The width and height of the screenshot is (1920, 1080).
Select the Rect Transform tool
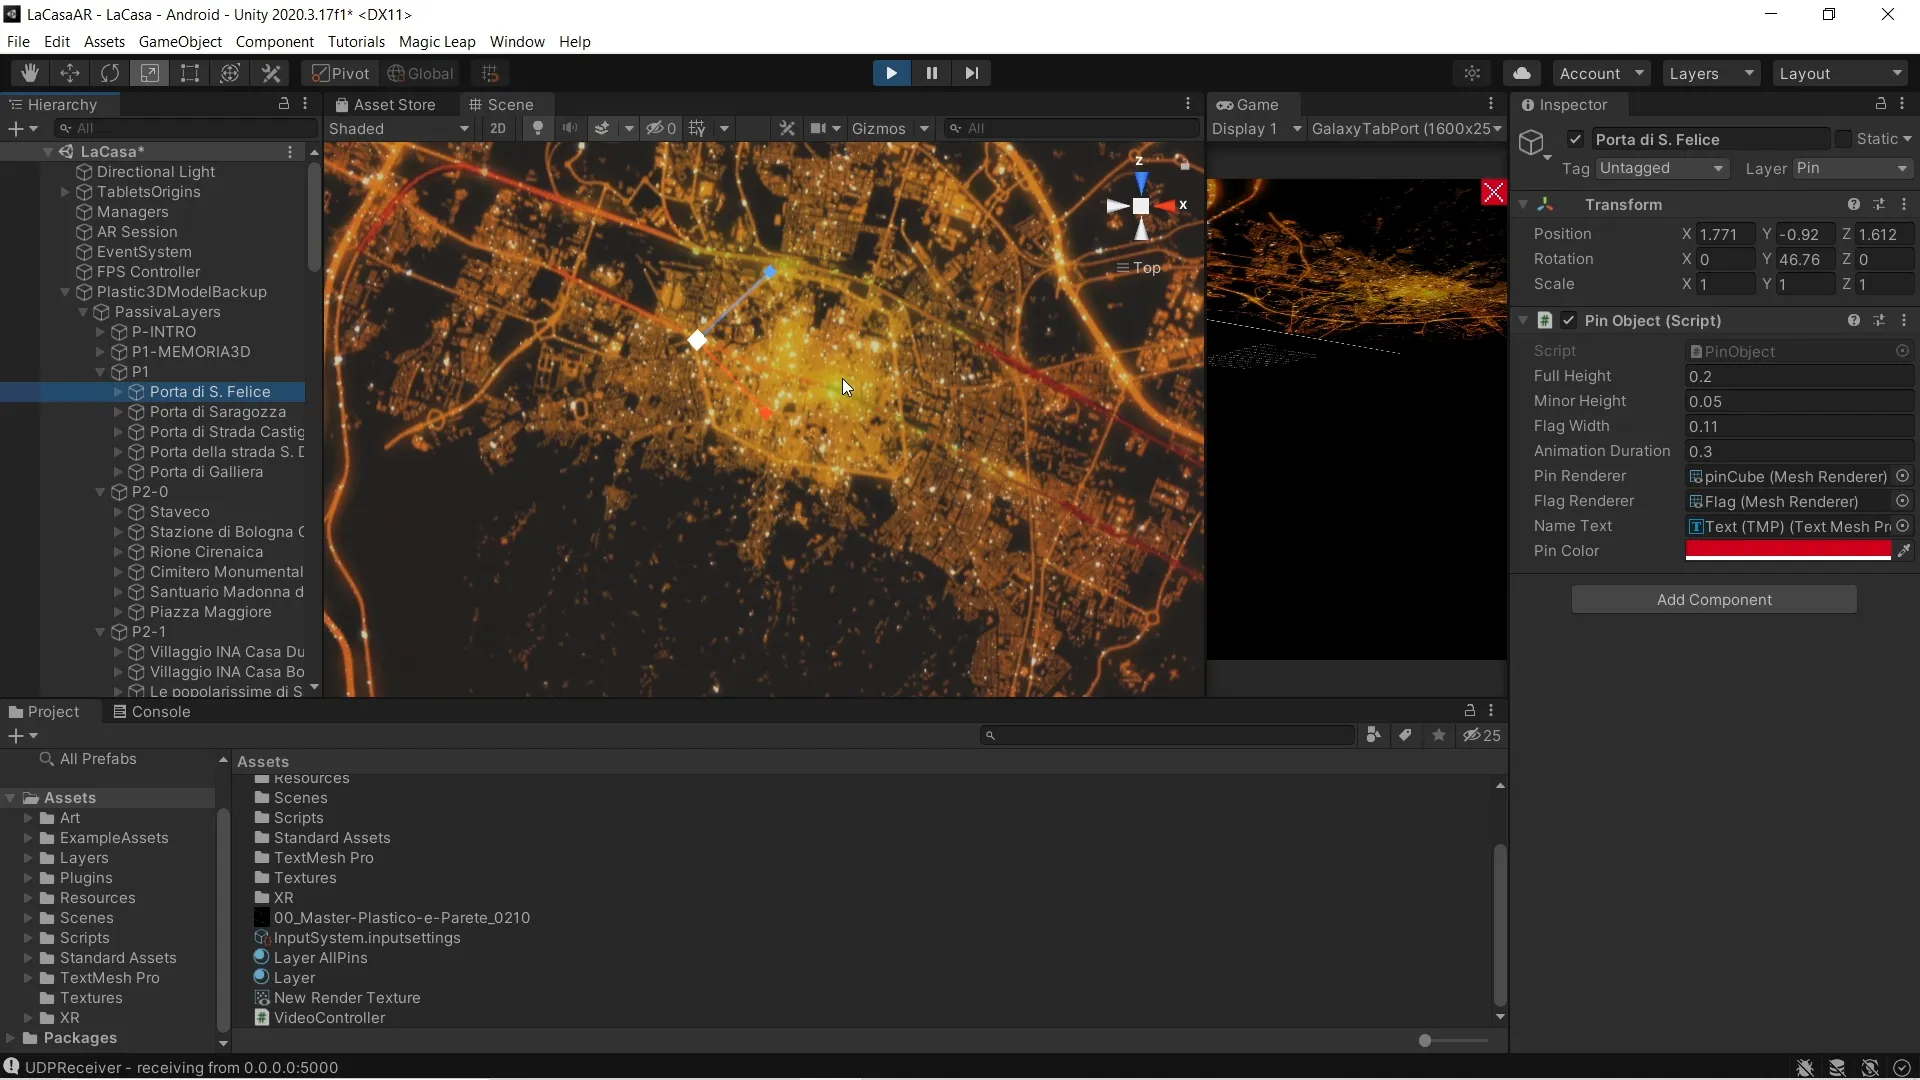click(190, 72)
